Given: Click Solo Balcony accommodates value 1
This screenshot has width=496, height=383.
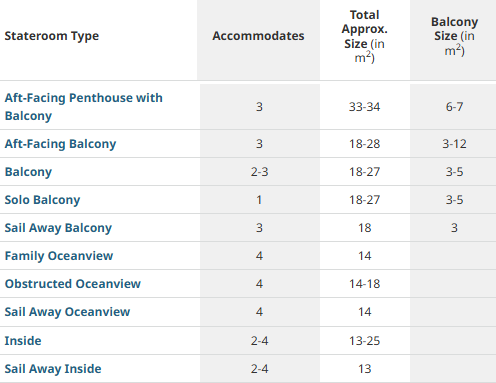Looking at the screenshot, I should point(259,200).
